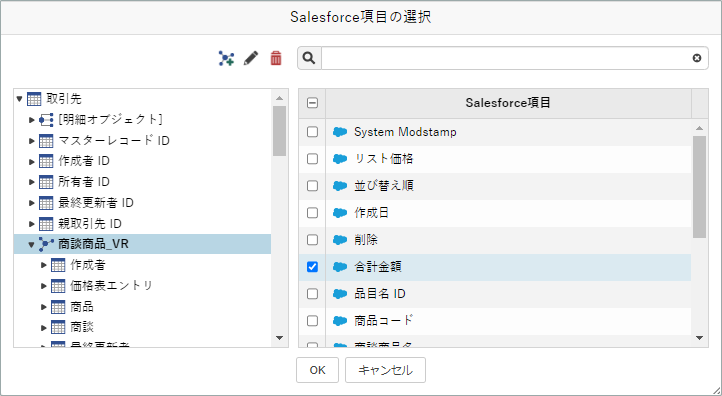Click Salesforce cloud icon for 合計金額
722x396 pixels.
click(x=340, y=267)
